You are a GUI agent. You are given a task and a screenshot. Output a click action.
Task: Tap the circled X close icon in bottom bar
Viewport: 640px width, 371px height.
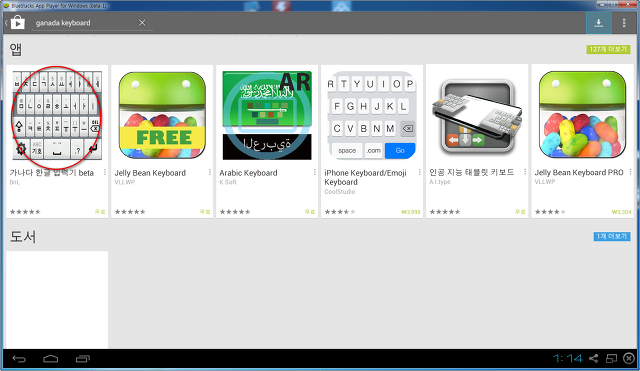629,358
